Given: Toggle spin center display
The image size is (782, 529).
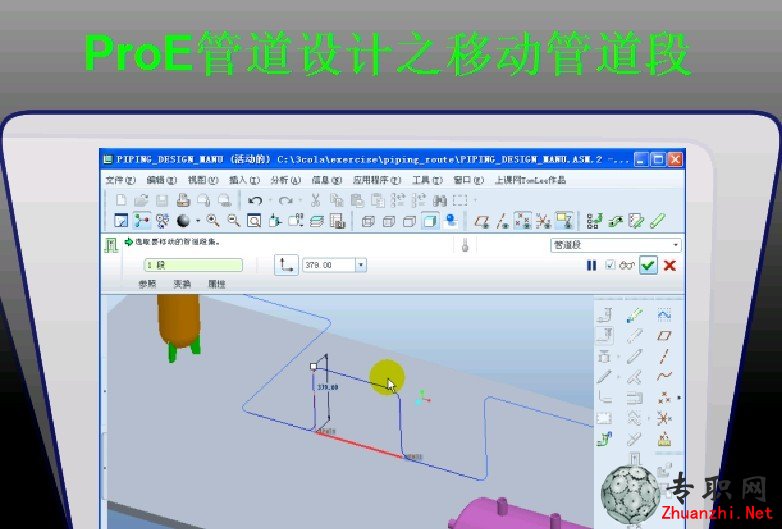Looking at the screenshot, I should 142,220.
